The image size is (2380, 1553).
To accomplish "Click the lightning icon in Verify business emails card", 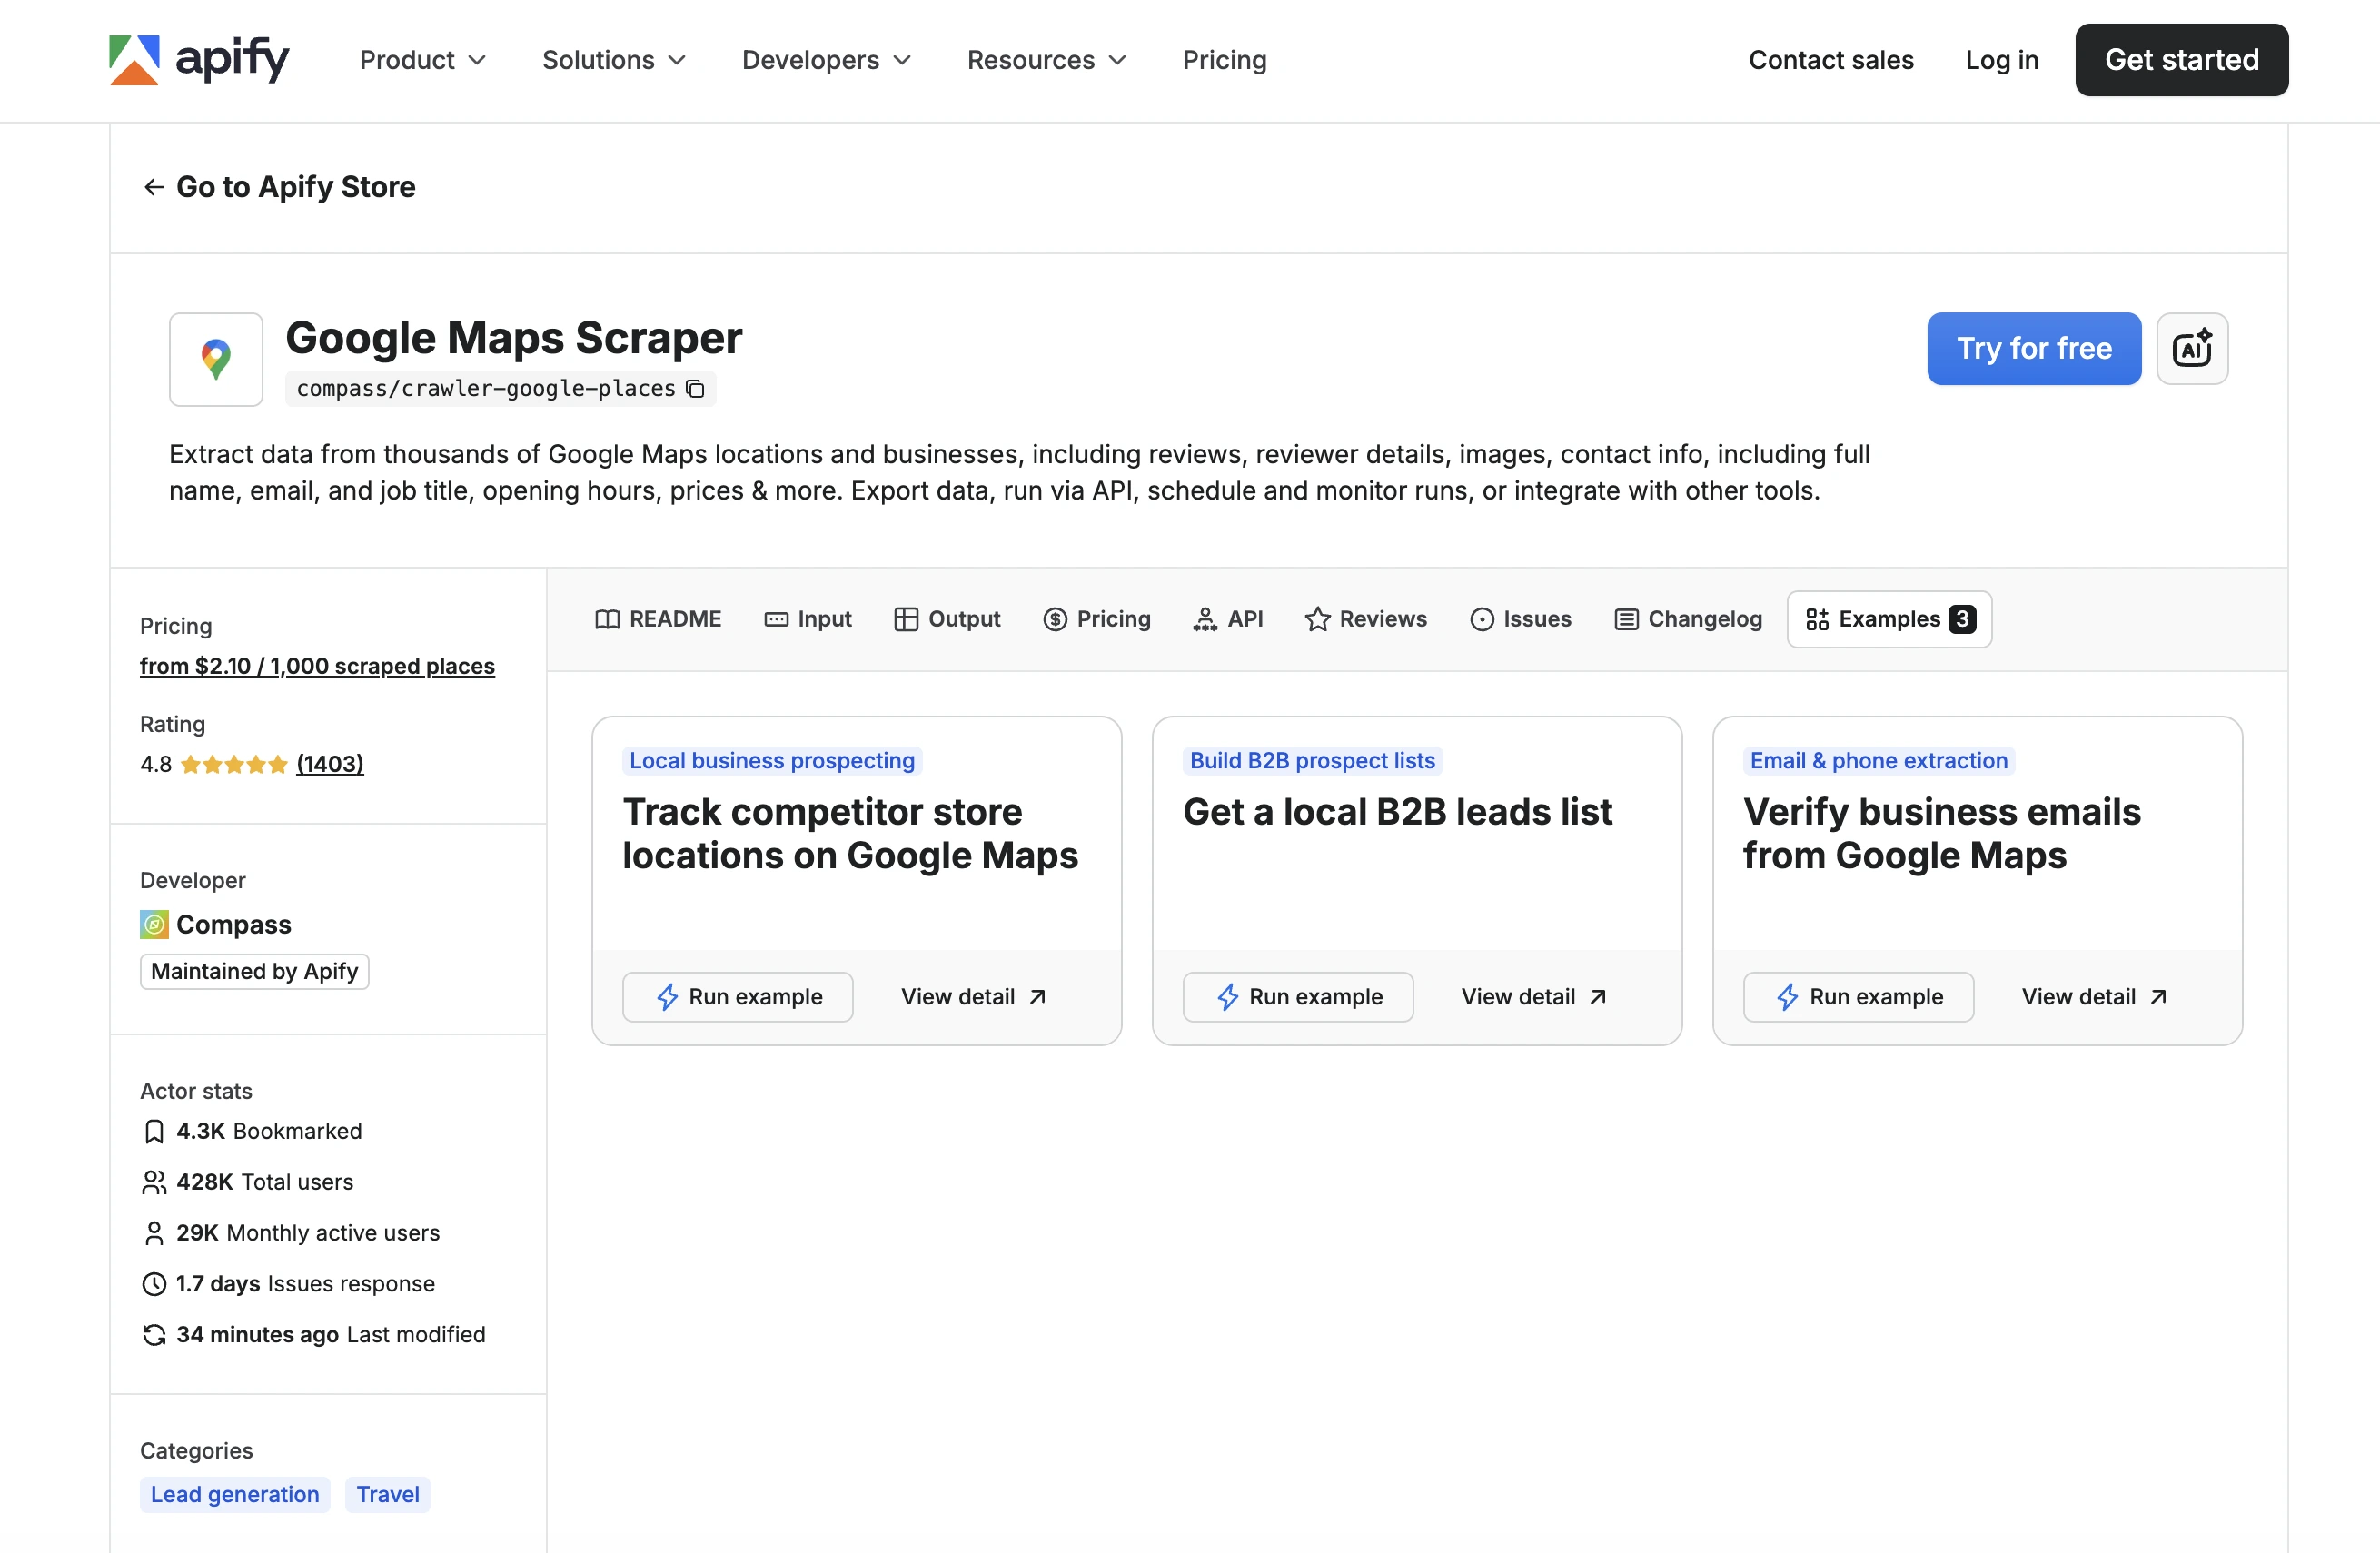I will point(1787,997).
